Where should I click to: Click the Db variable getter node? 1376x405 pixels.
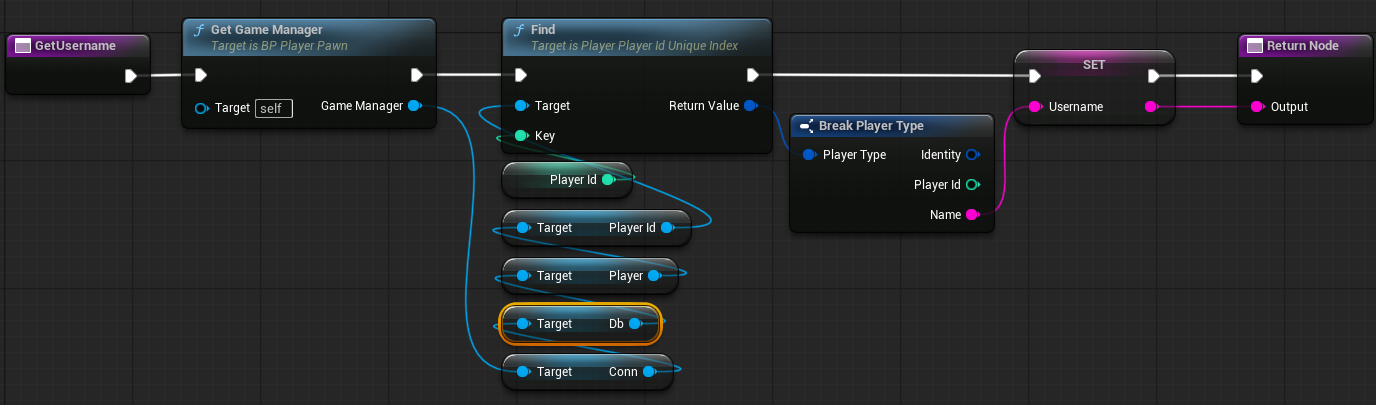click(x=580, y=324)
